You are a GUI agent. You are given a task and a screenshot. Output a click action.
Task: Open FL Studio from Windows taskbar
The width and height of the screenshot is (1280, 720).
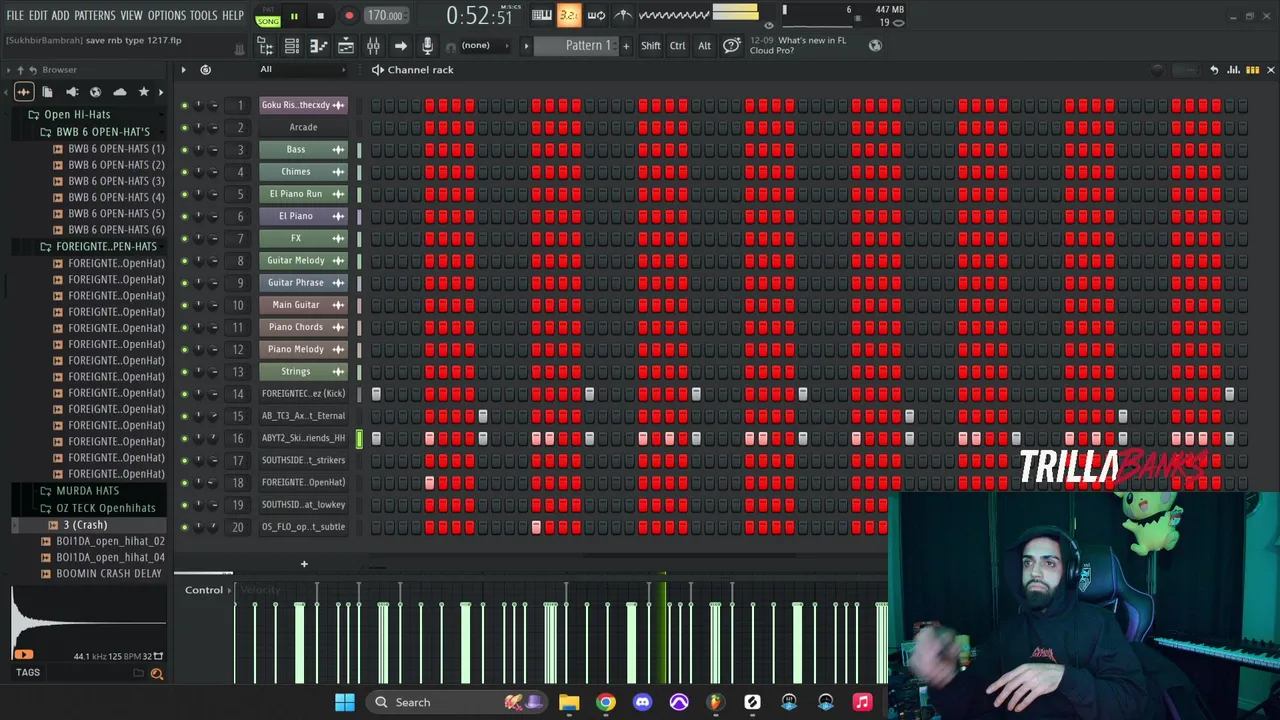pyautogui.click(x=715, y=702)
